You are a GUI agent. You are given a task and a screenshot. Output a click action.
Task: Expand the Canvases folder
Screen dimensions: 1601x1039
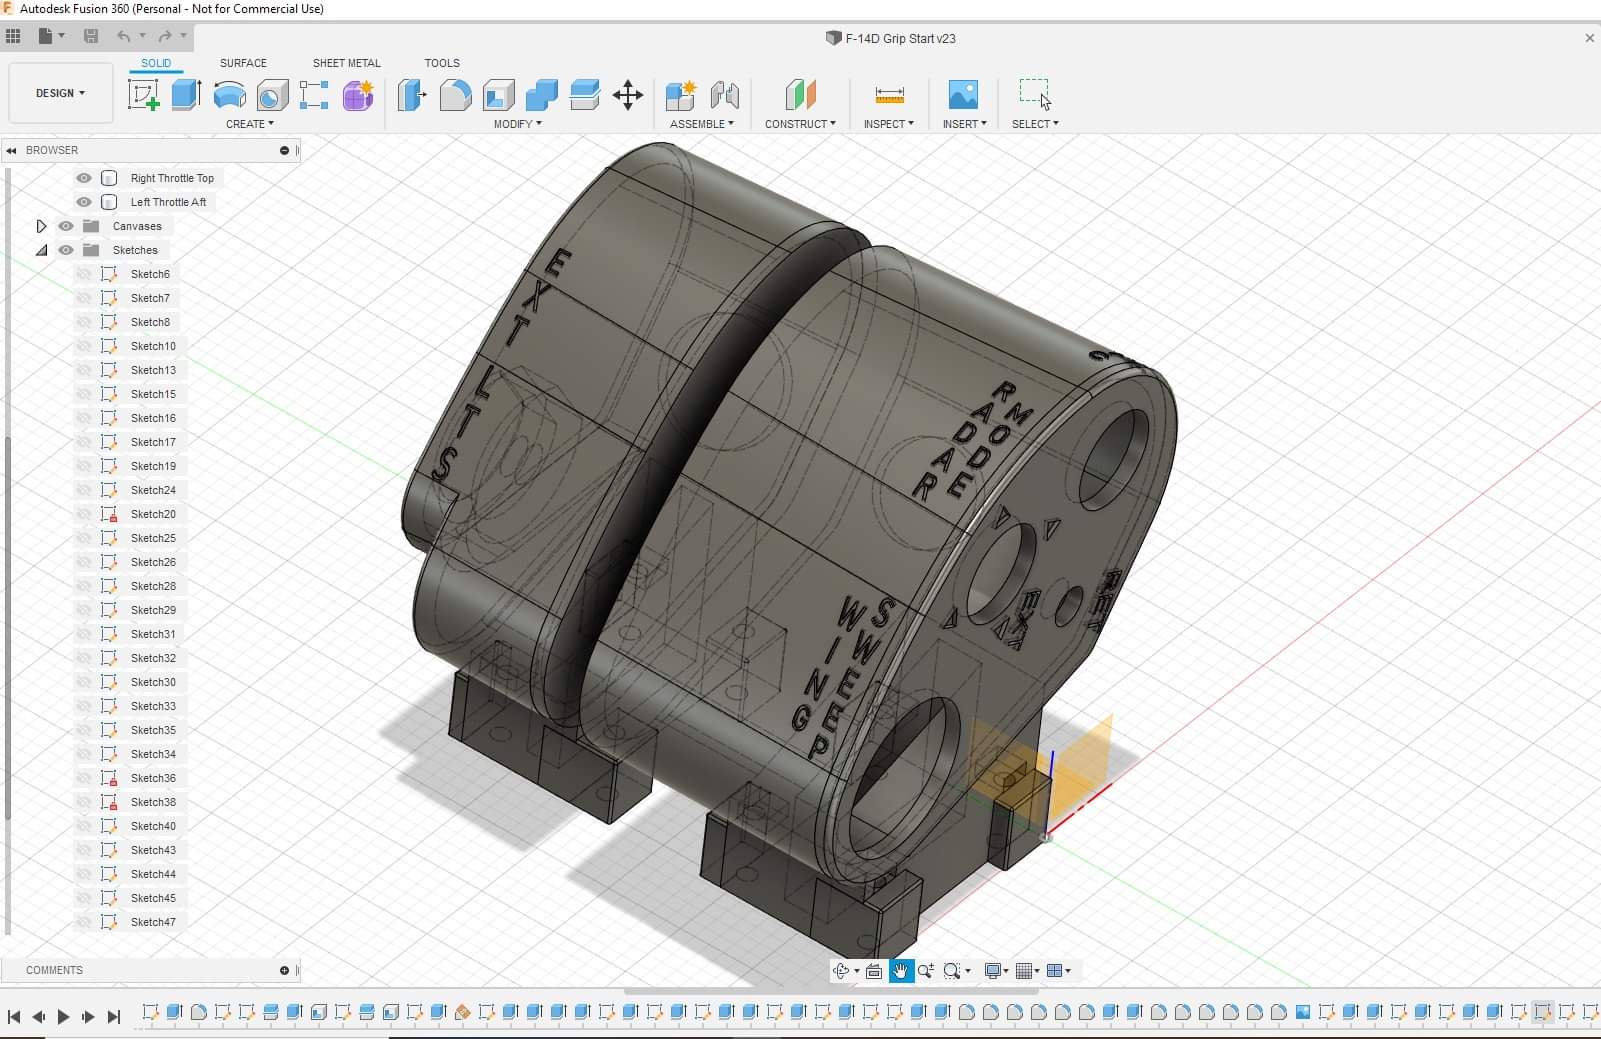click(x=41, y=226)
